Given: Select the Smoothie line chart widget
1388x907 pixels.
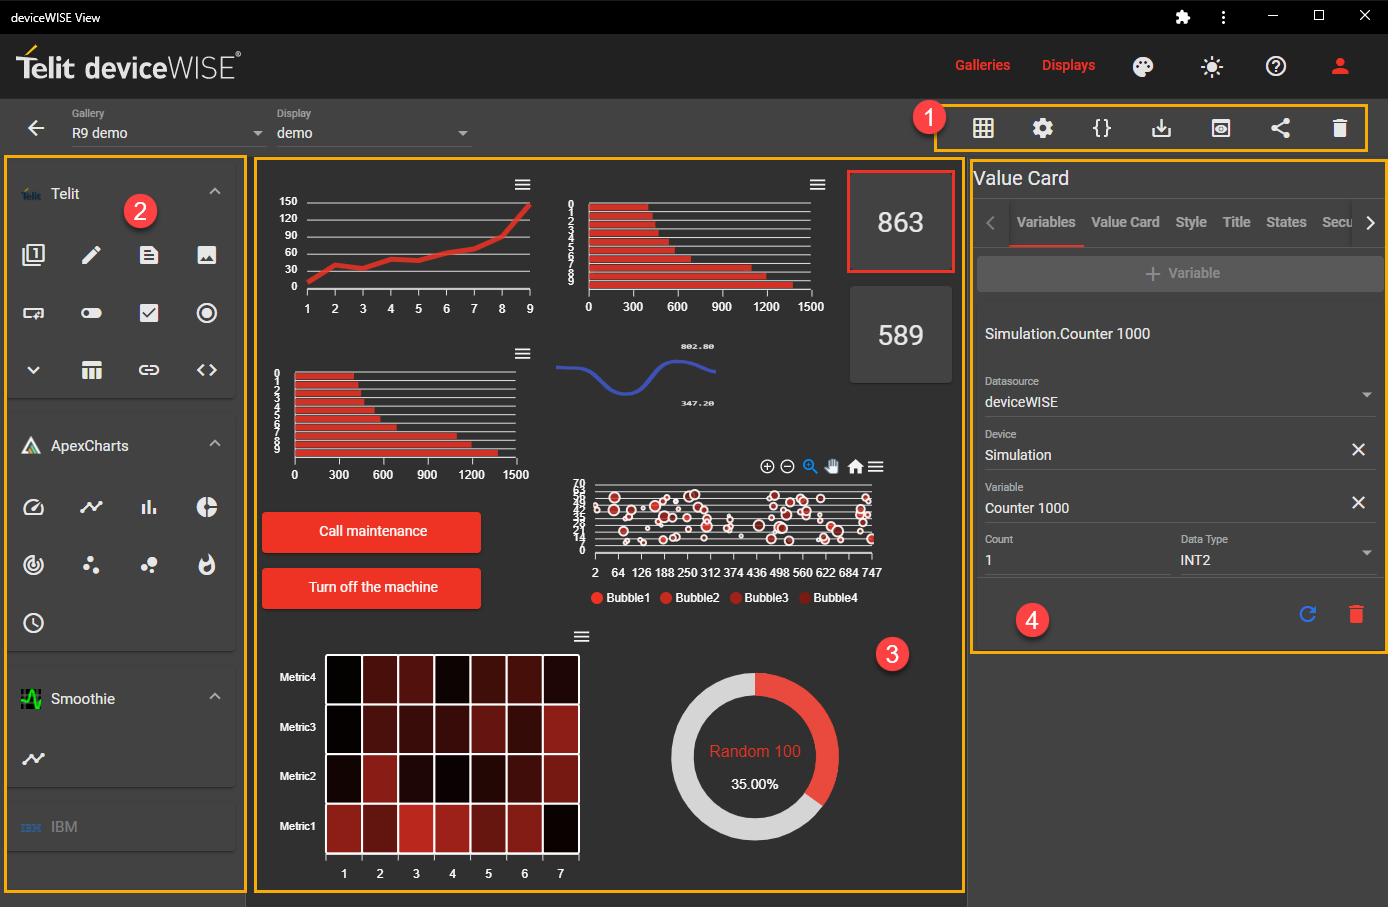Looking at the screenshot, I should (33, 759).
